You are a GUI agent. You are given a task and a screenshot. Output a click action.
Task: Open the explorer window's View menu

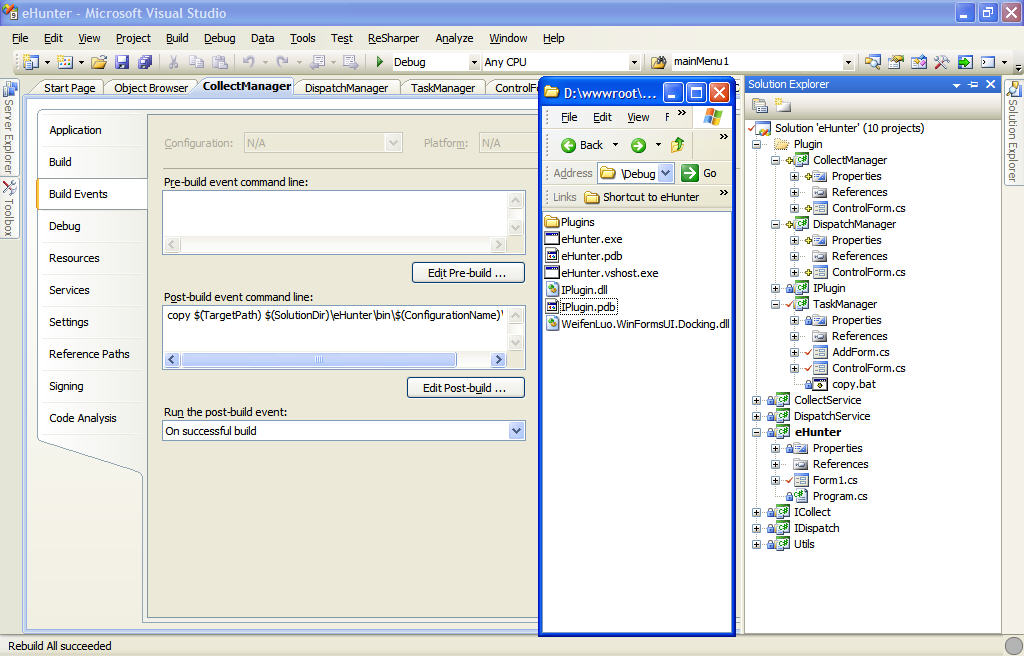pyautogui.click(x=638, y=117)
